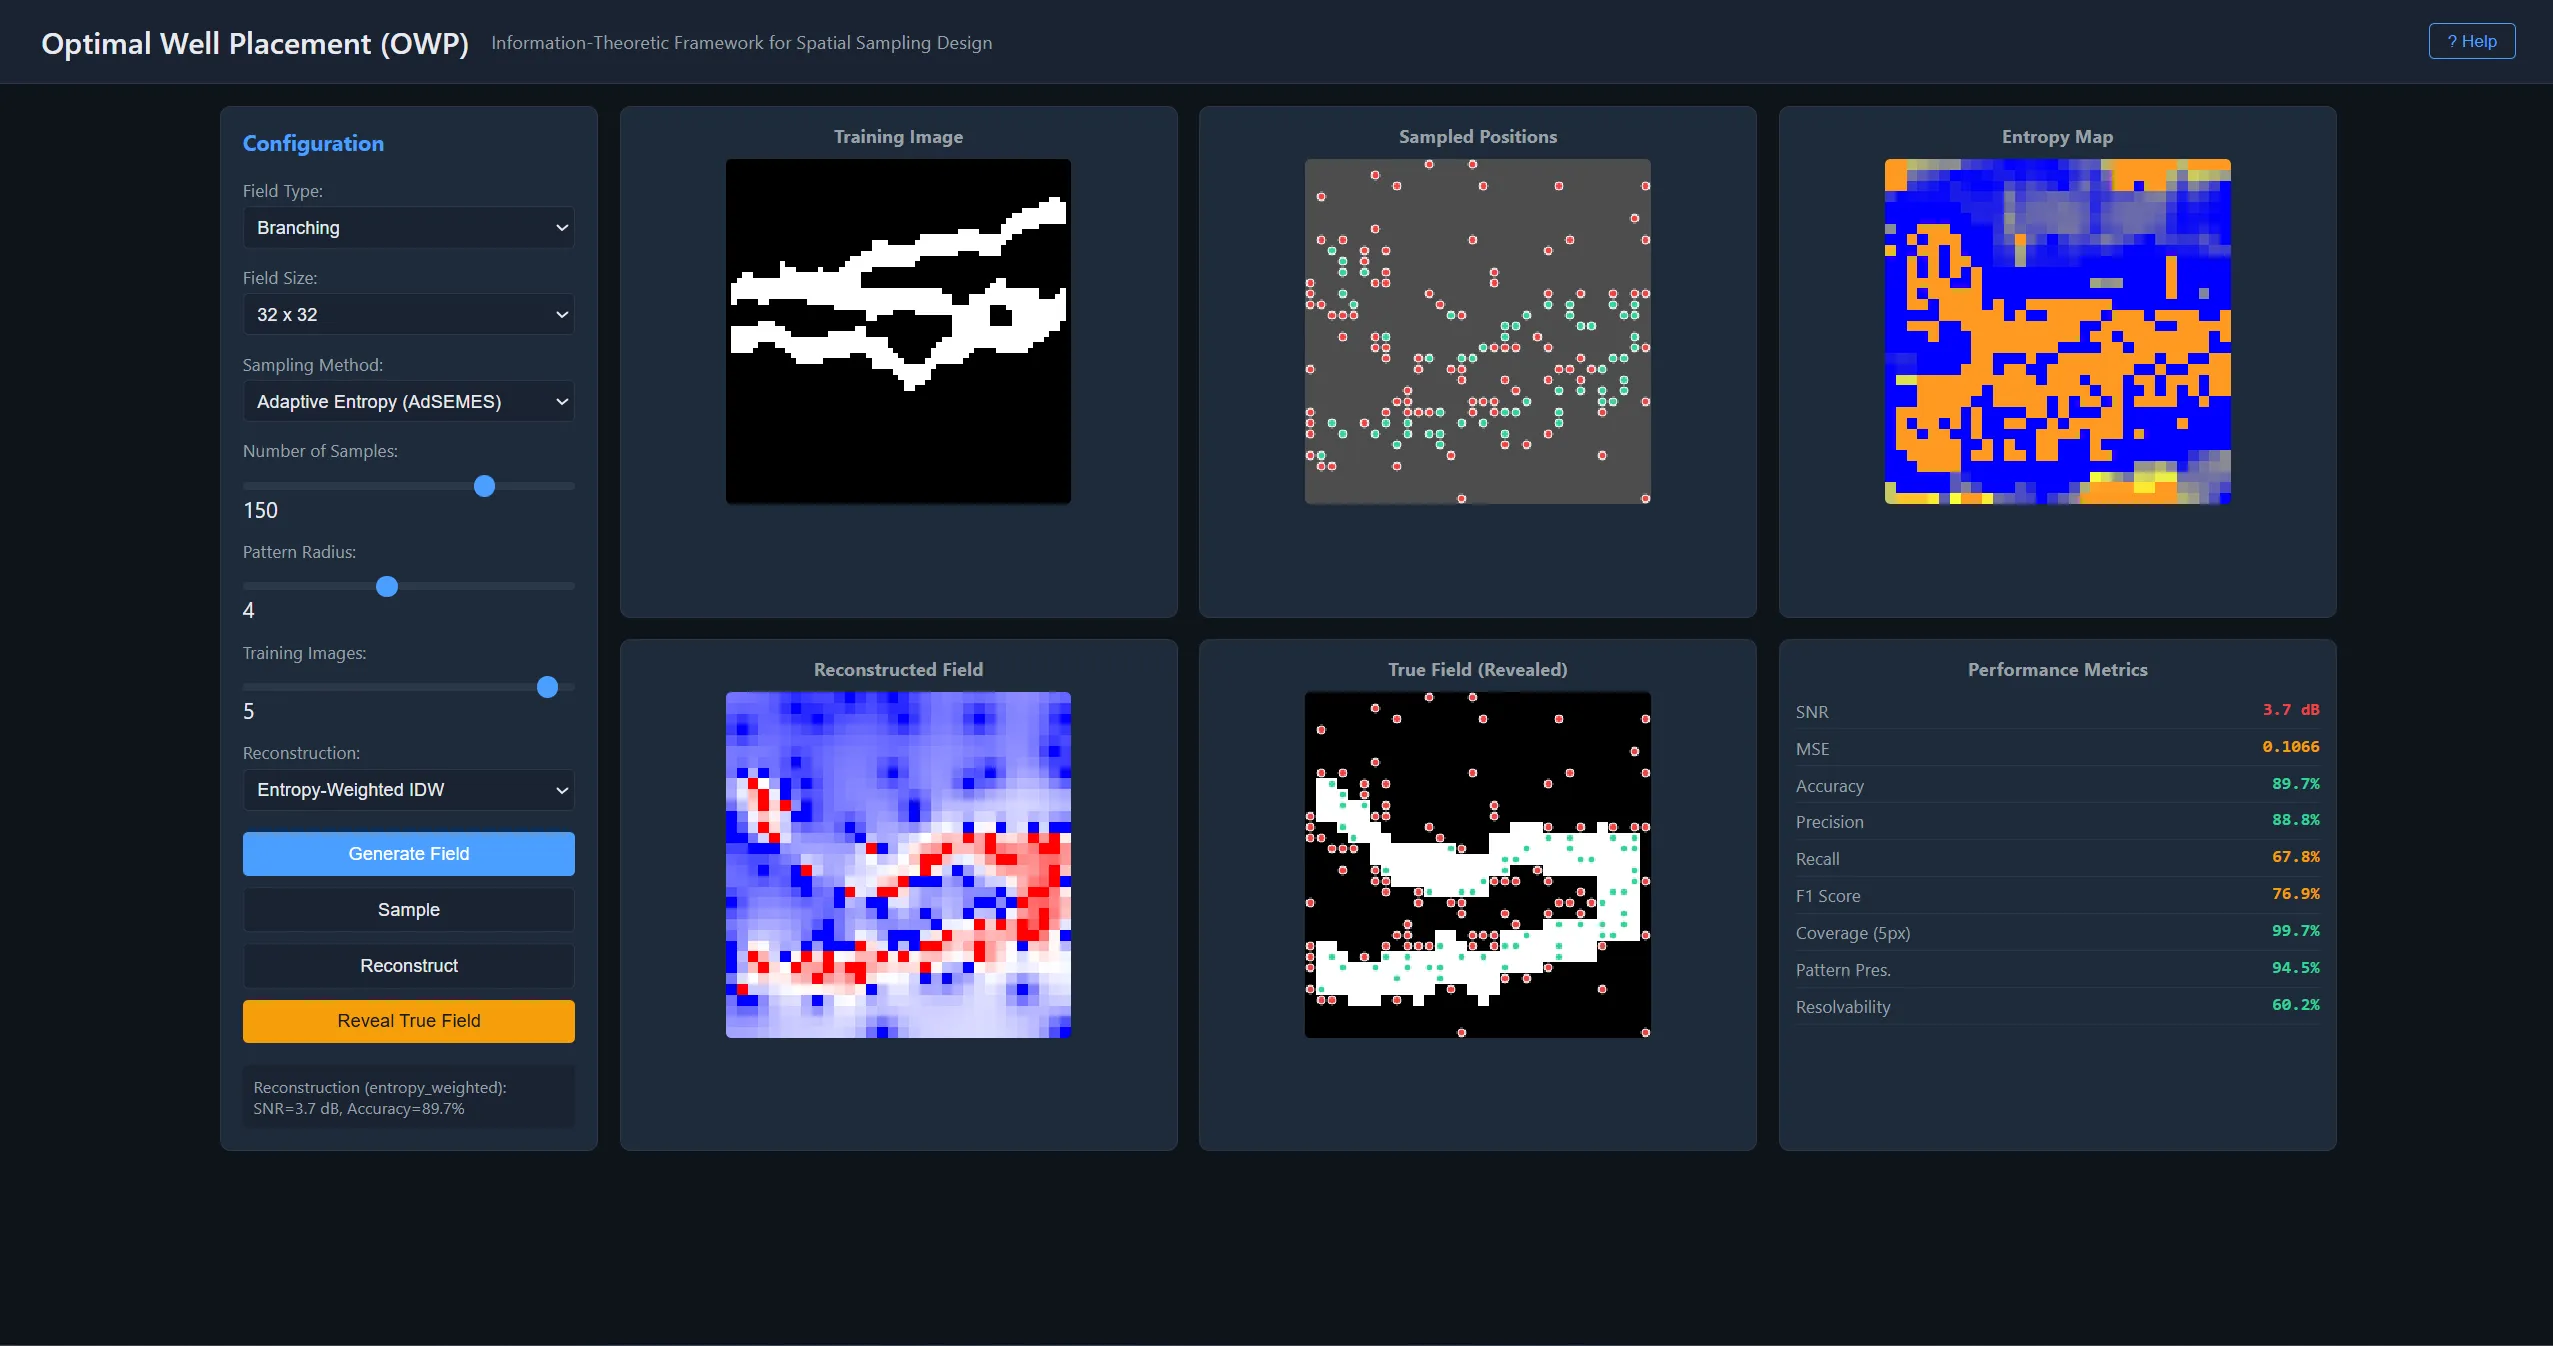Open the Sampling Method dropdown

(408, 401)
